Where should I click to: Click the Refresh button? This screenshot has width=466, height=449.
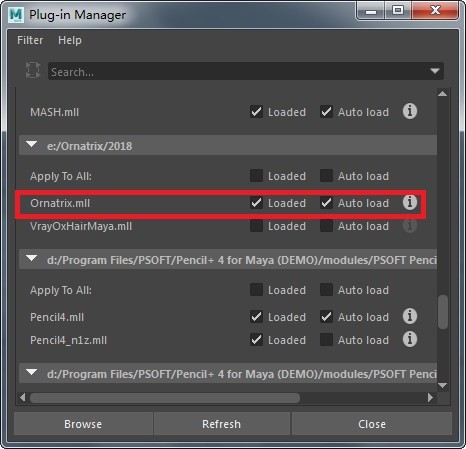(221, 424)
